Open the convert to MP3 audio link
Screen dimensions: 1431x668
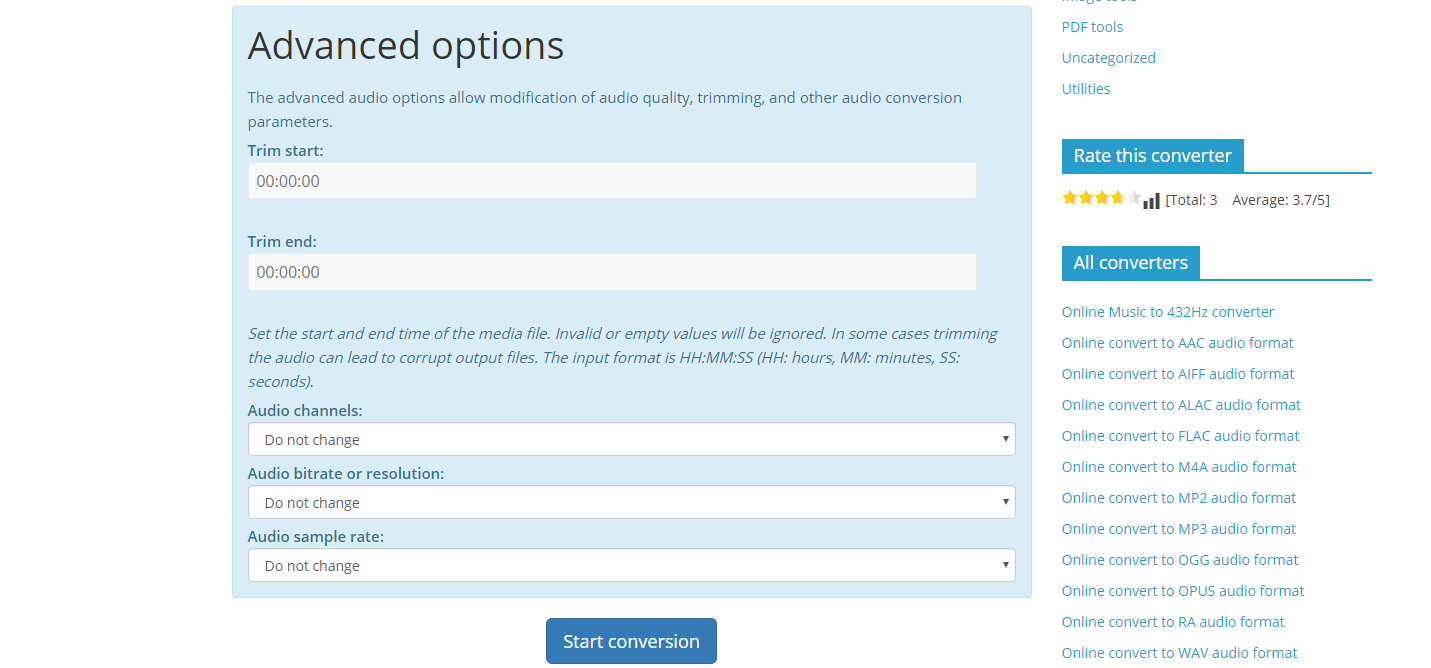tap(1178, 529)
